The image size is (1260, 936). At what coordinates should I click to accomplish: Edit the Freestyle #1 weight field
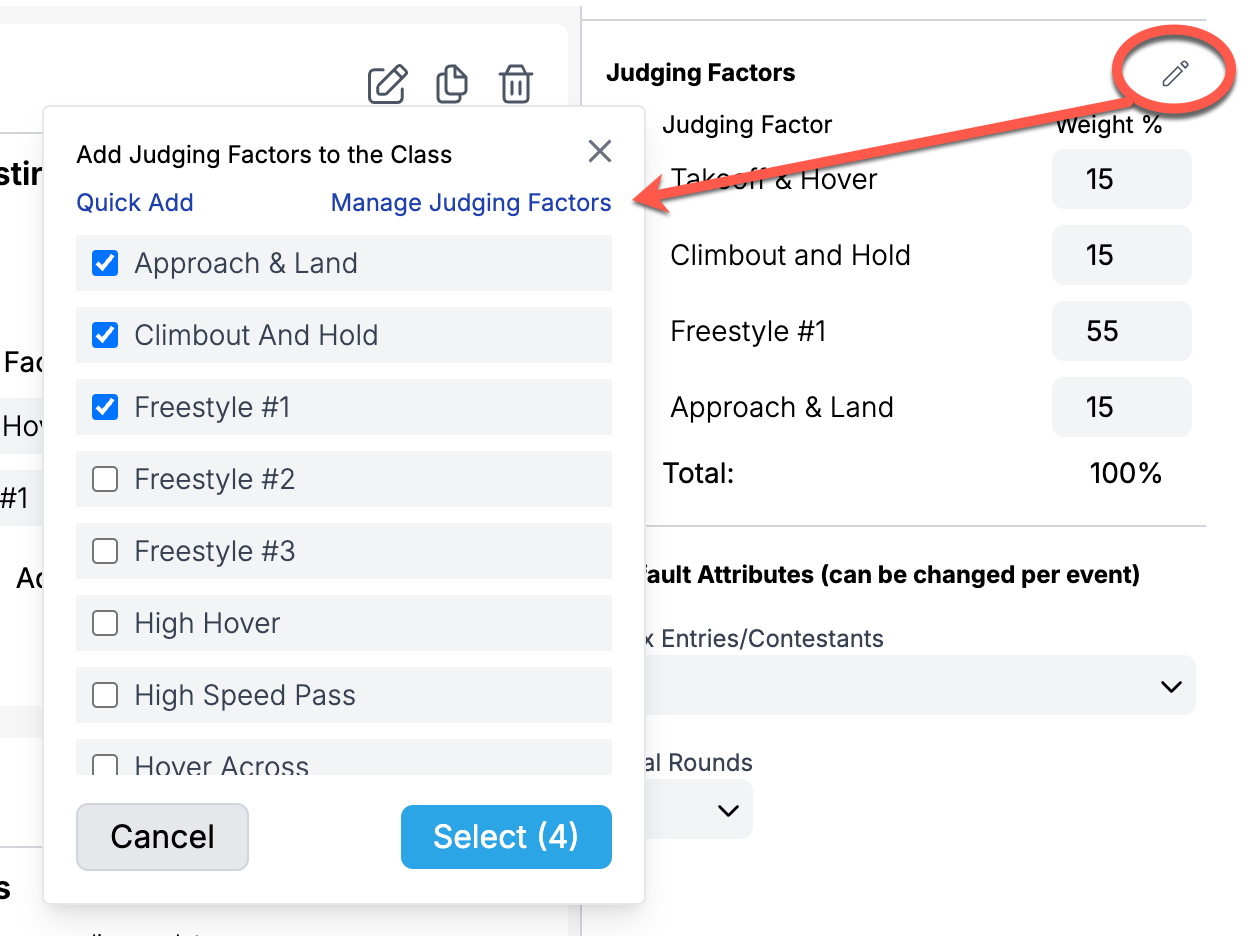pyautogui.click(x=1121, y=331)
